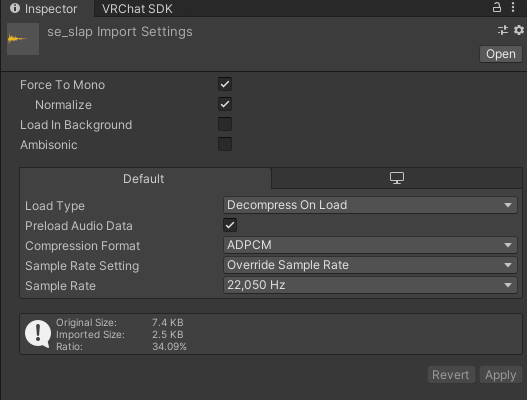Image resolution: width=527 pixels, height=400 pixels.
Task: Select the Default platform settings tab
Action: [145, 178]
